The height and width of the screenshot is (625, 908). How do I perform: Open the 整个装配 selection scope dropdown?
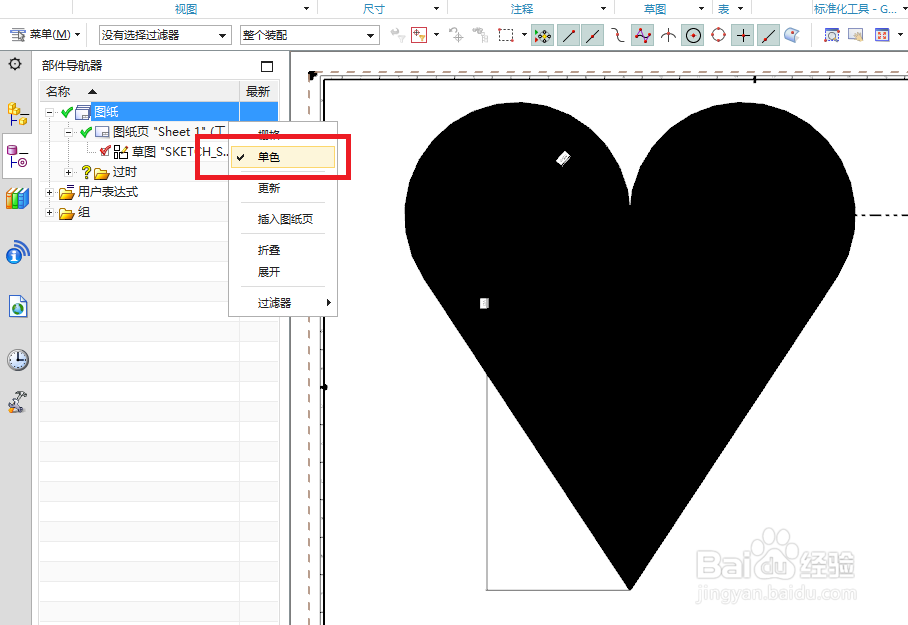[x=309, y=34]
